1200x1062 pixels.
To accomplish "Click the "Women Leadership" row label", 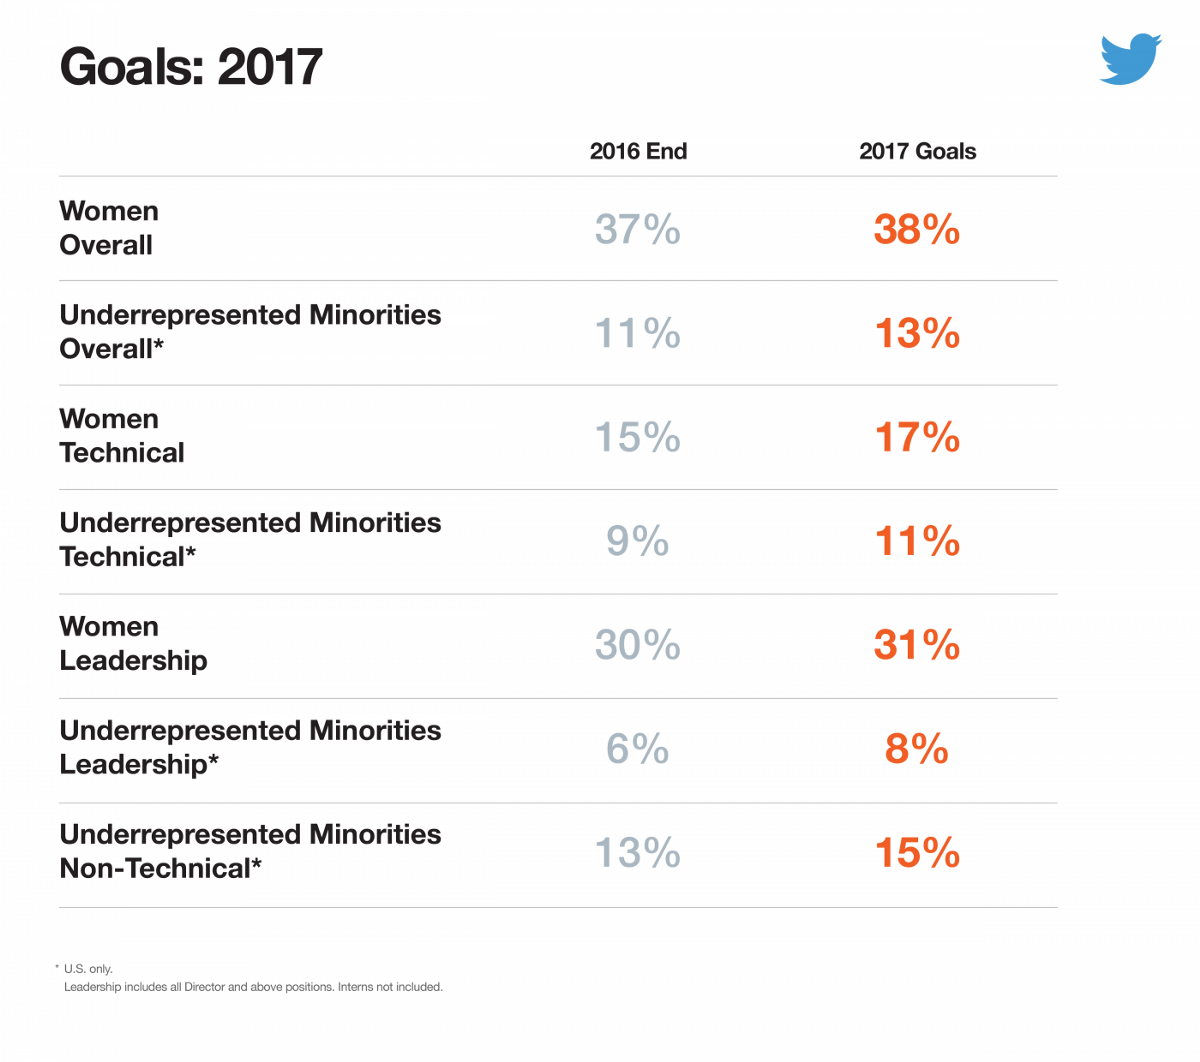I will pos(133,644).
